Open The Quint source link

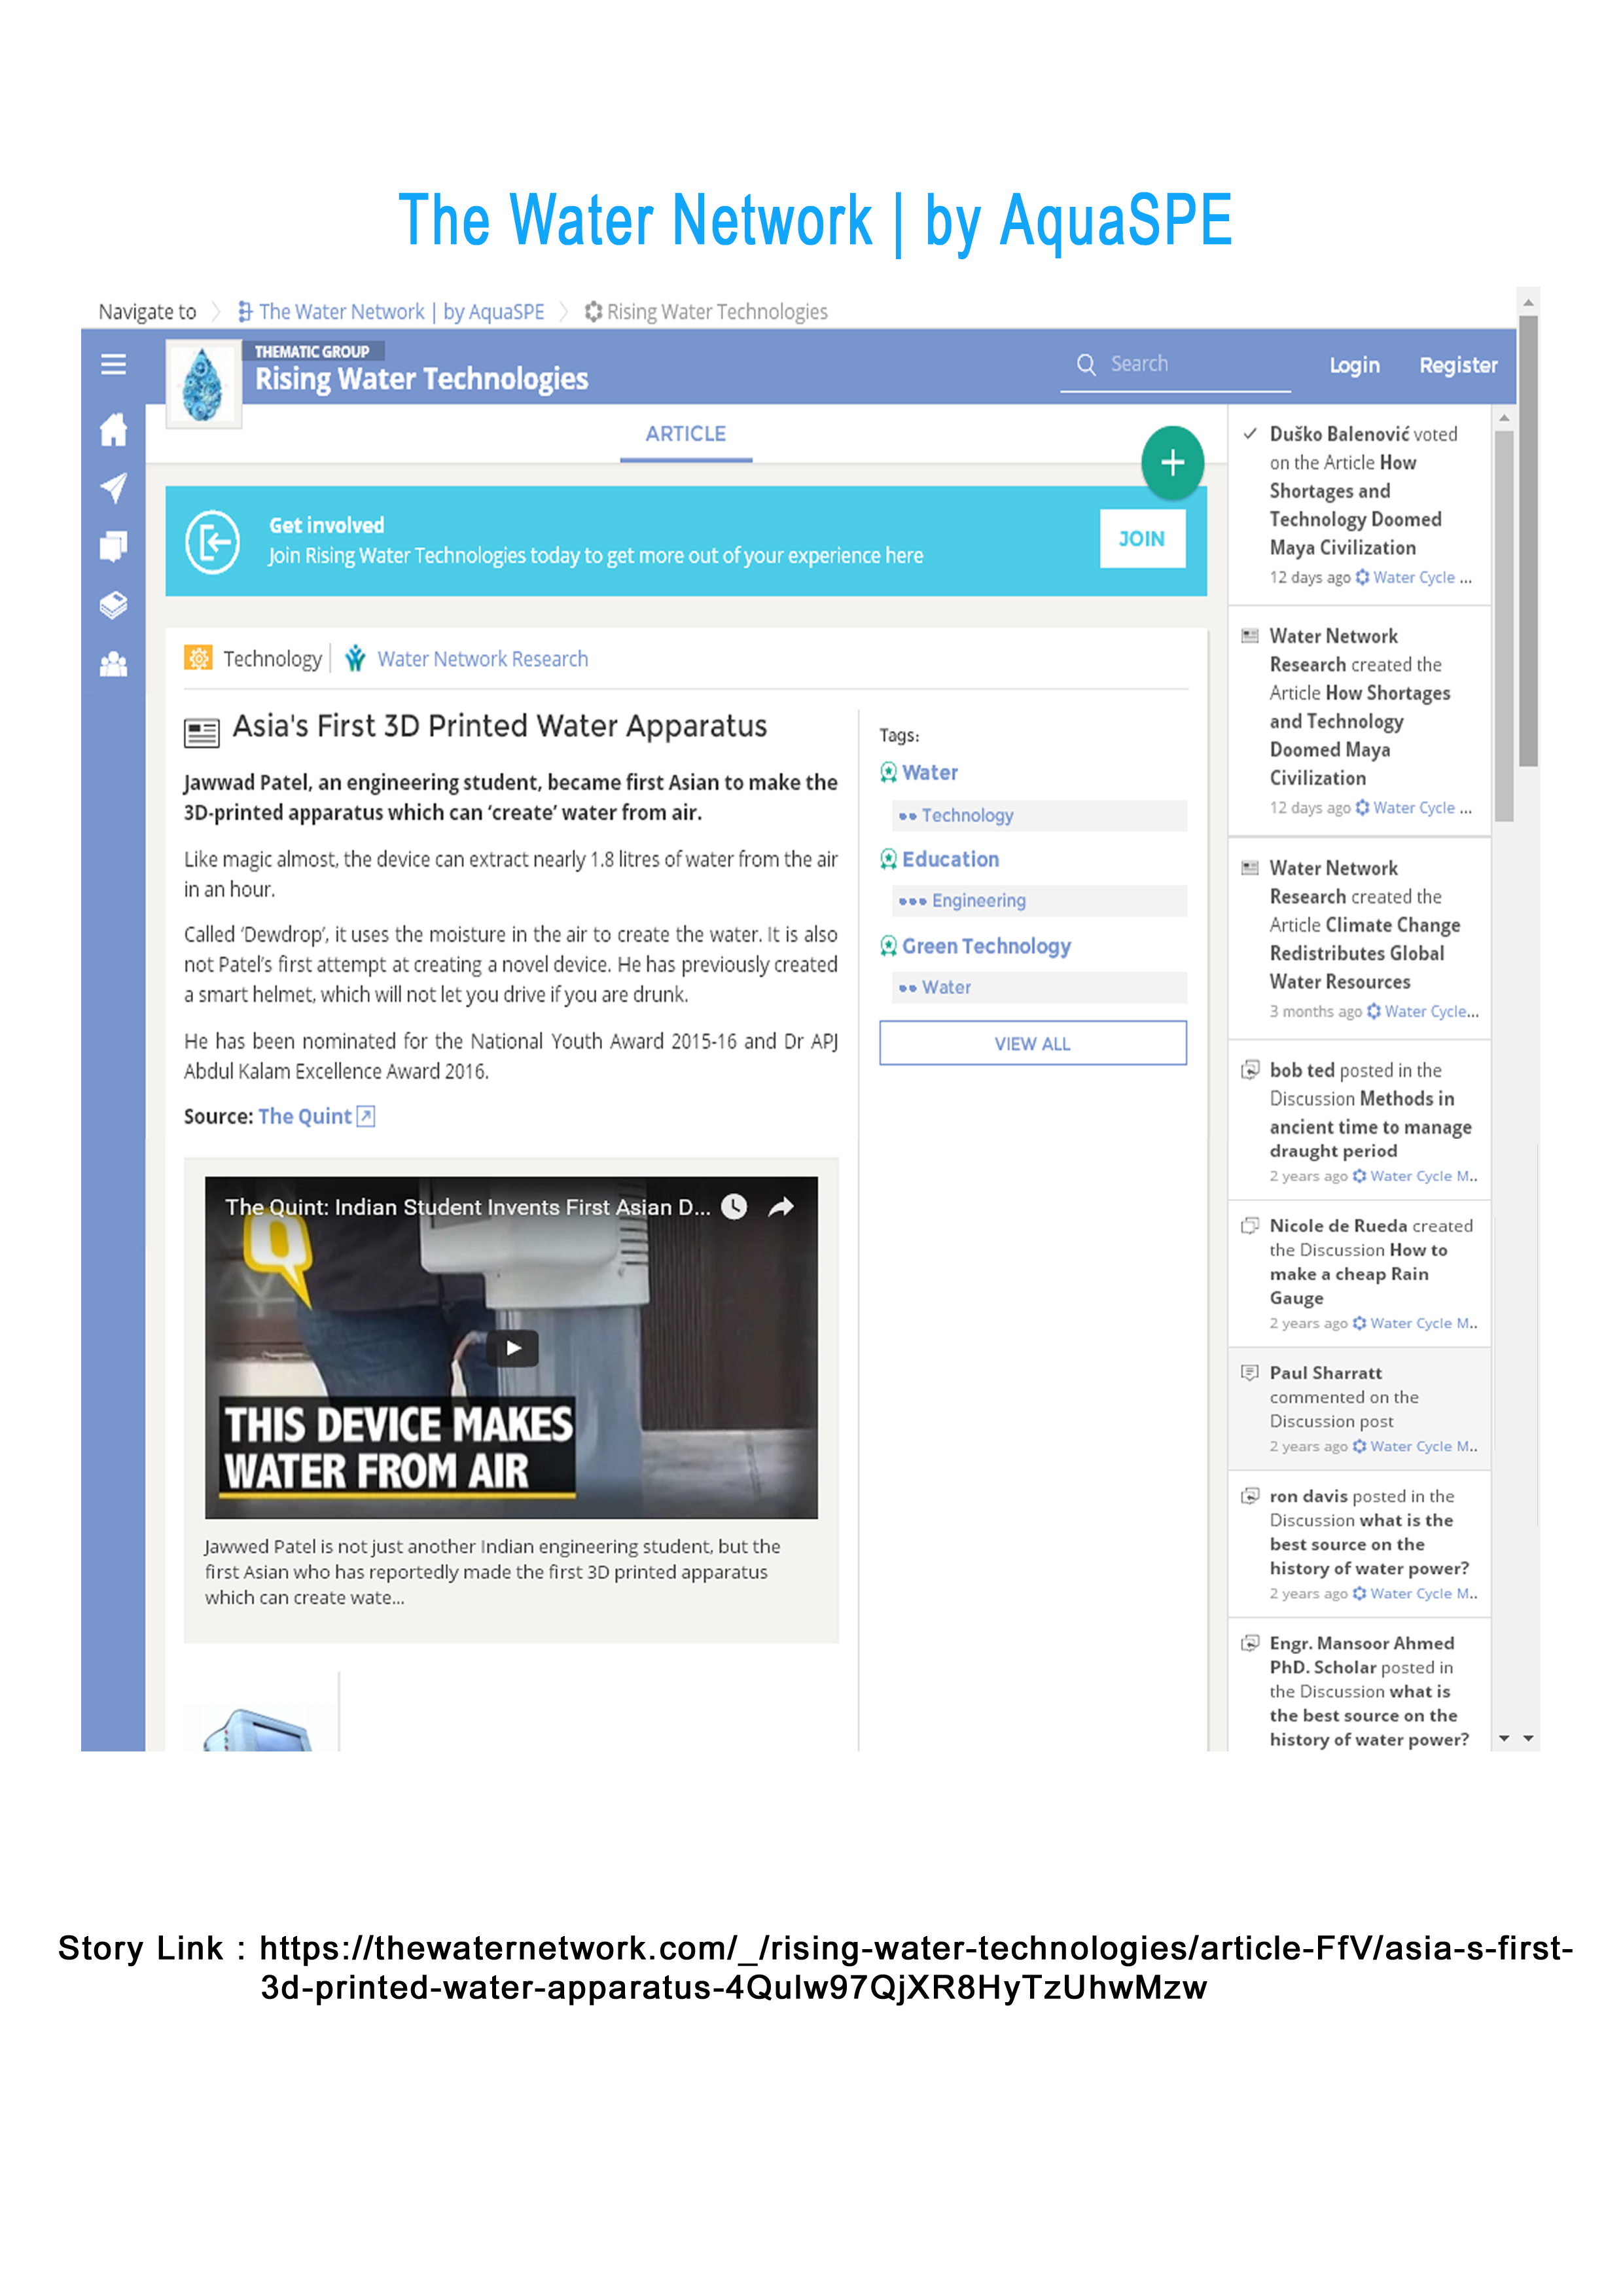click(x=305, y=1116)
